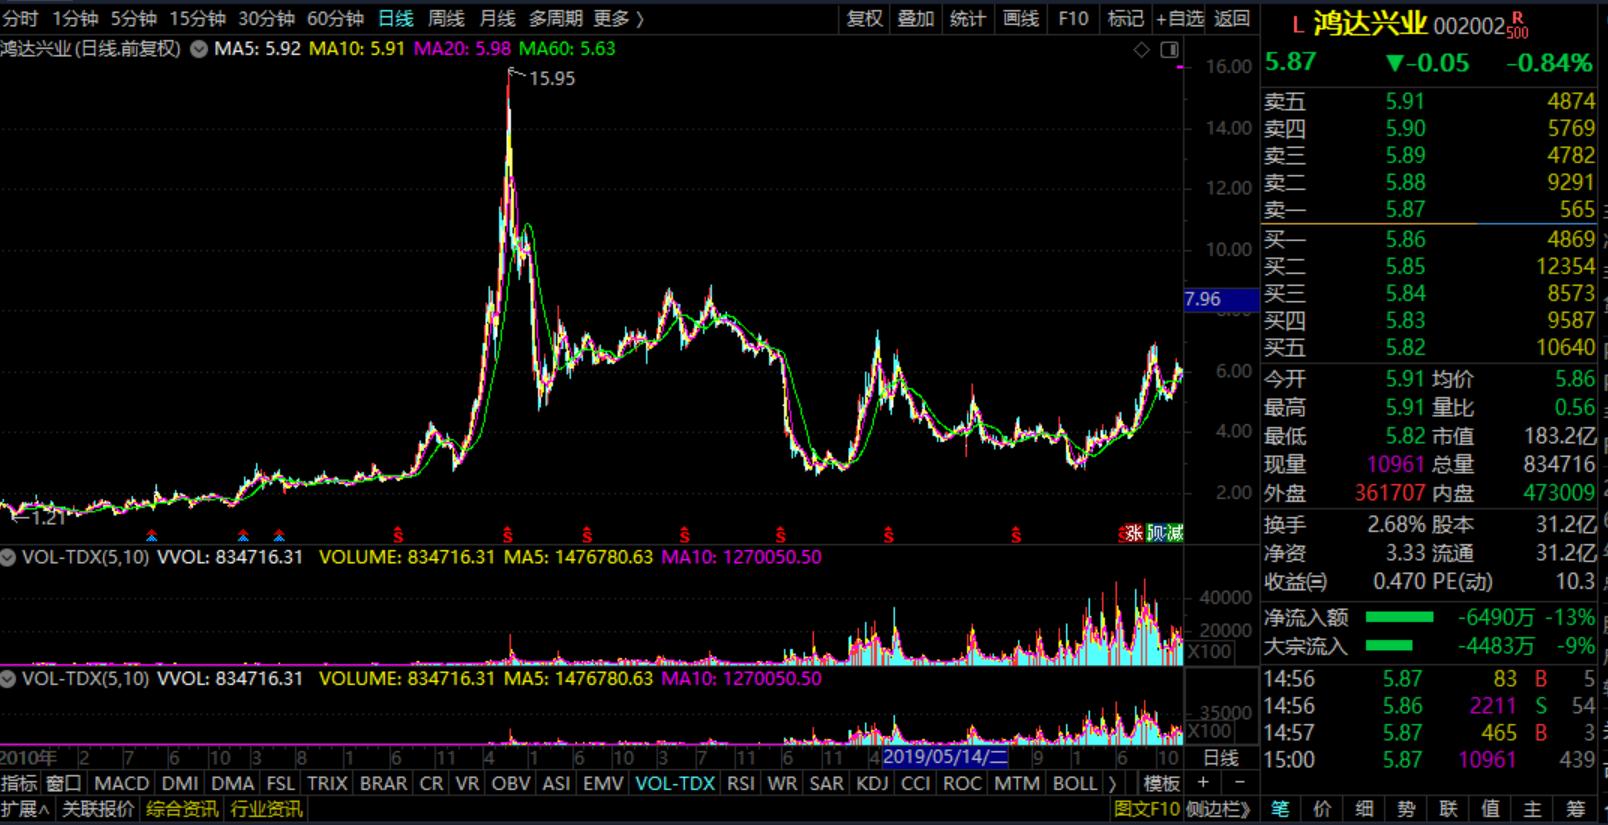Click the 2019/05/14 date marker on the time axis

click(945, 758)
